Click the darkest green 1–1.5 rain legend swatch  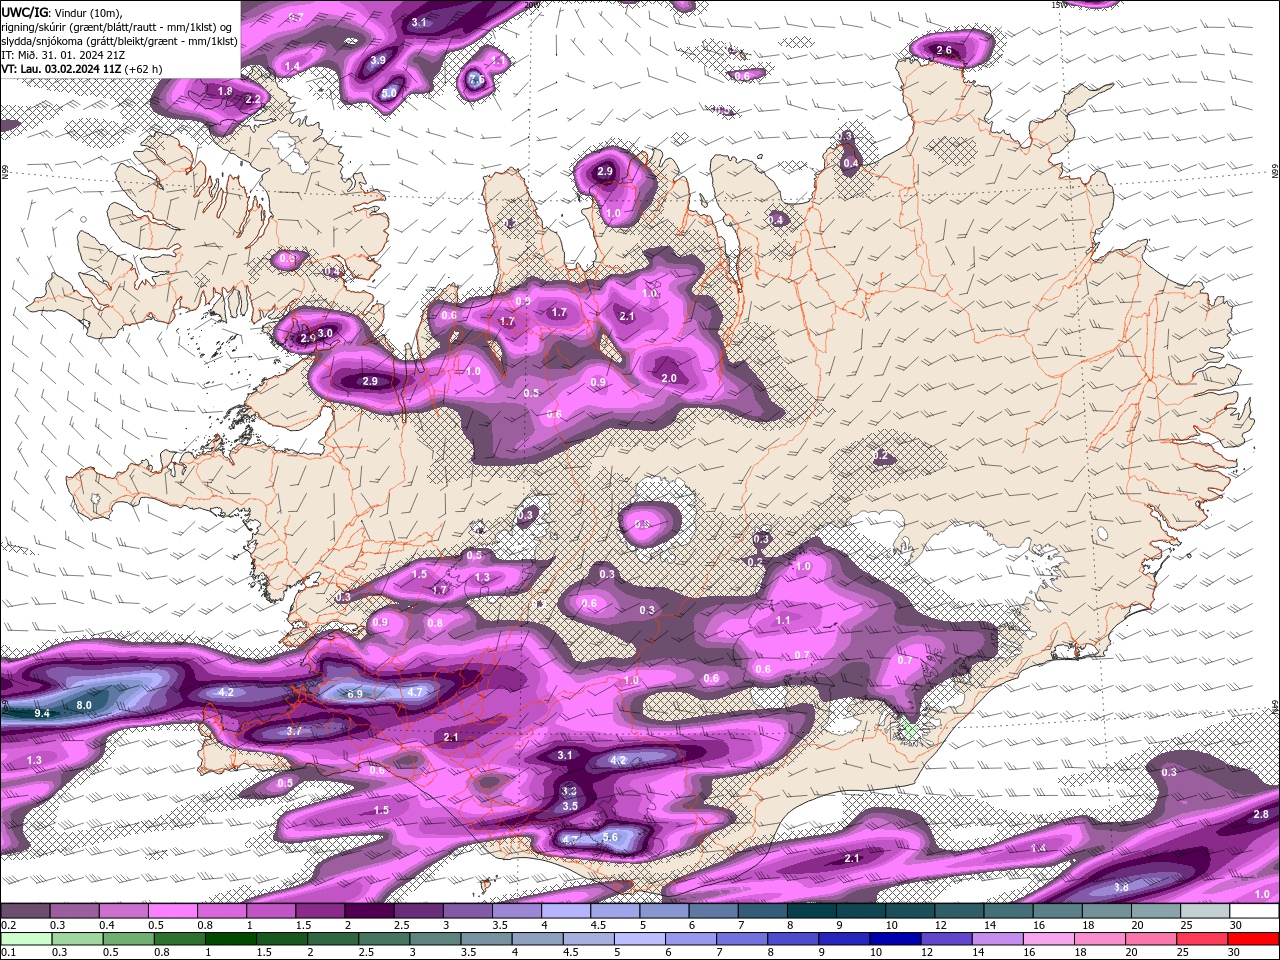pyautogui.click(x=230, y=939)
